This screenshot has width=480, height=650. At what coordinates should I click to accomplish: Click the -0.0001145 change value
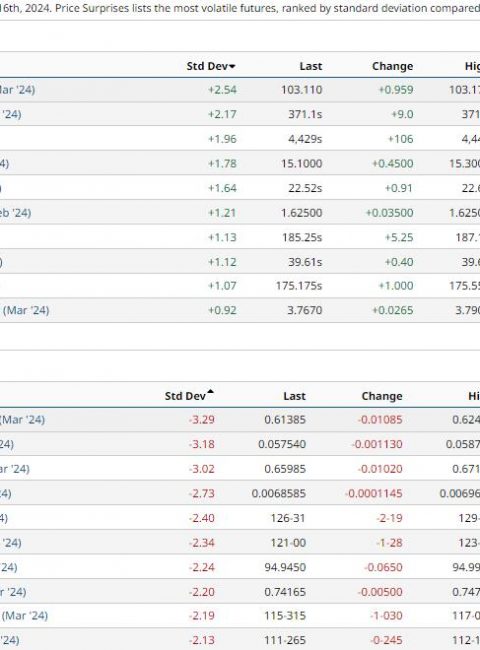pos(373,494)
